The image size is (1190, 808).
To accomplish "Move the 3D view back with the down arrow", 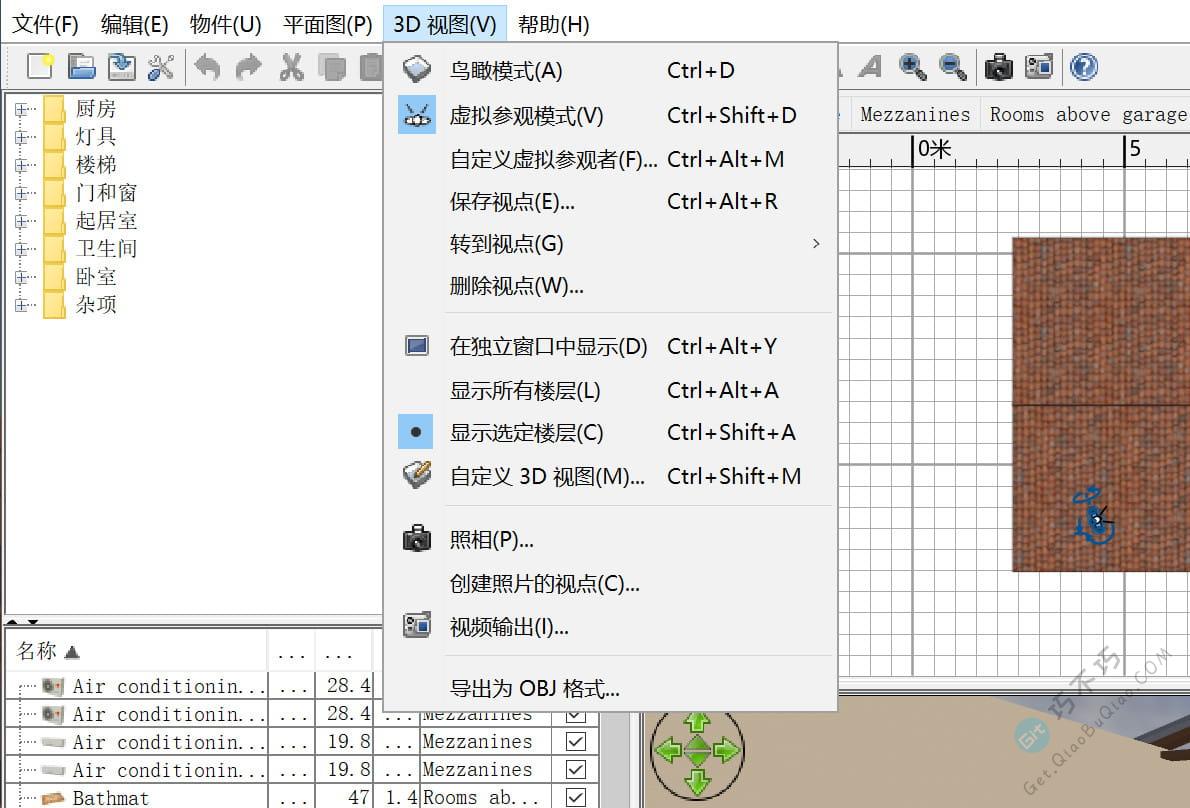I will tap(697, 780).
